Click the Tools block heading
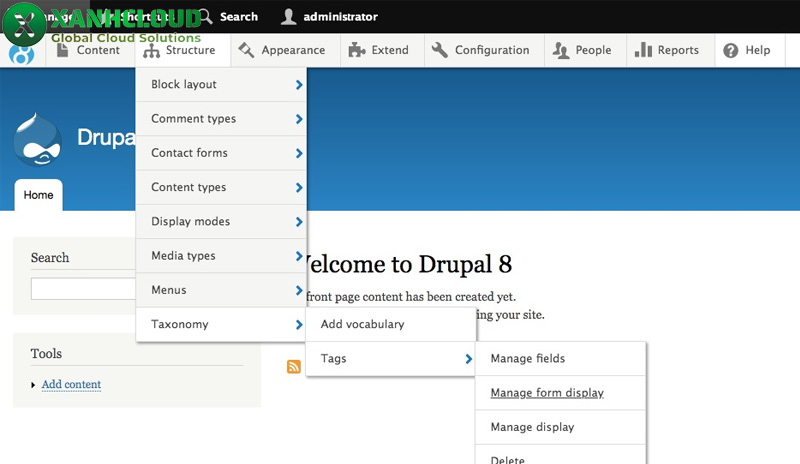 (46, 353)
